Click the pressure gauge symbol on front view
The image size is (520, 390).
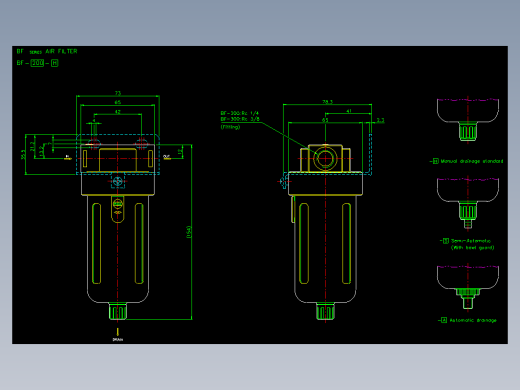point(117,181)
